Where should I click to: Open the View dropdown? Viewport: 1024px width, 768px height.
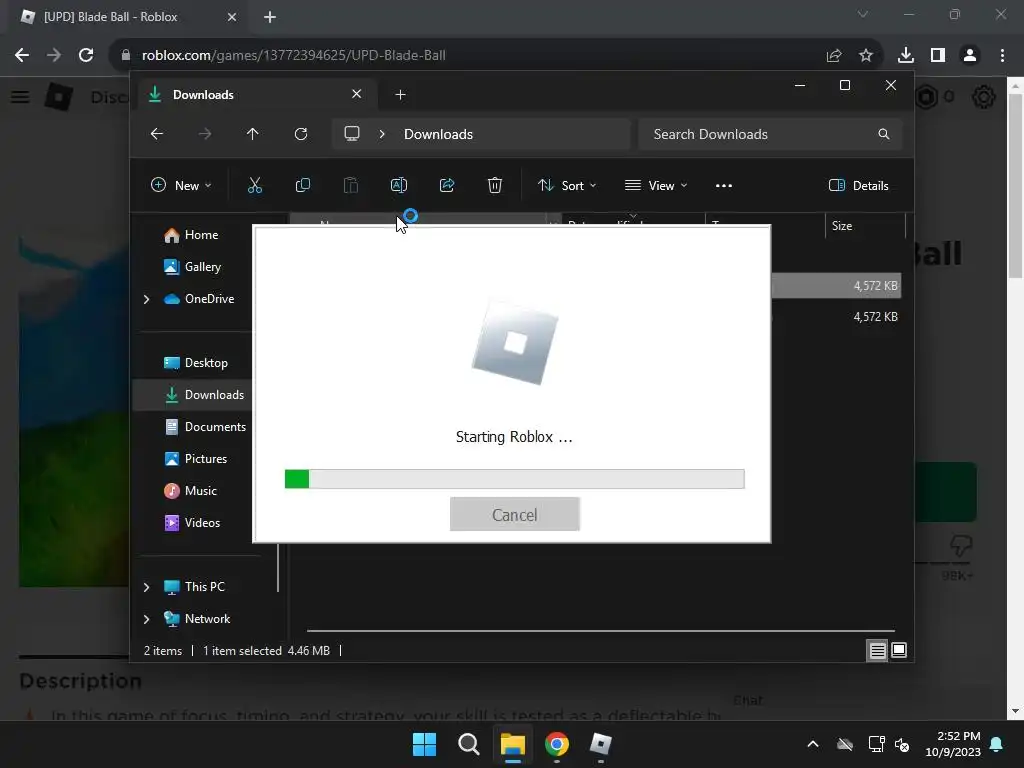[656, 185]
